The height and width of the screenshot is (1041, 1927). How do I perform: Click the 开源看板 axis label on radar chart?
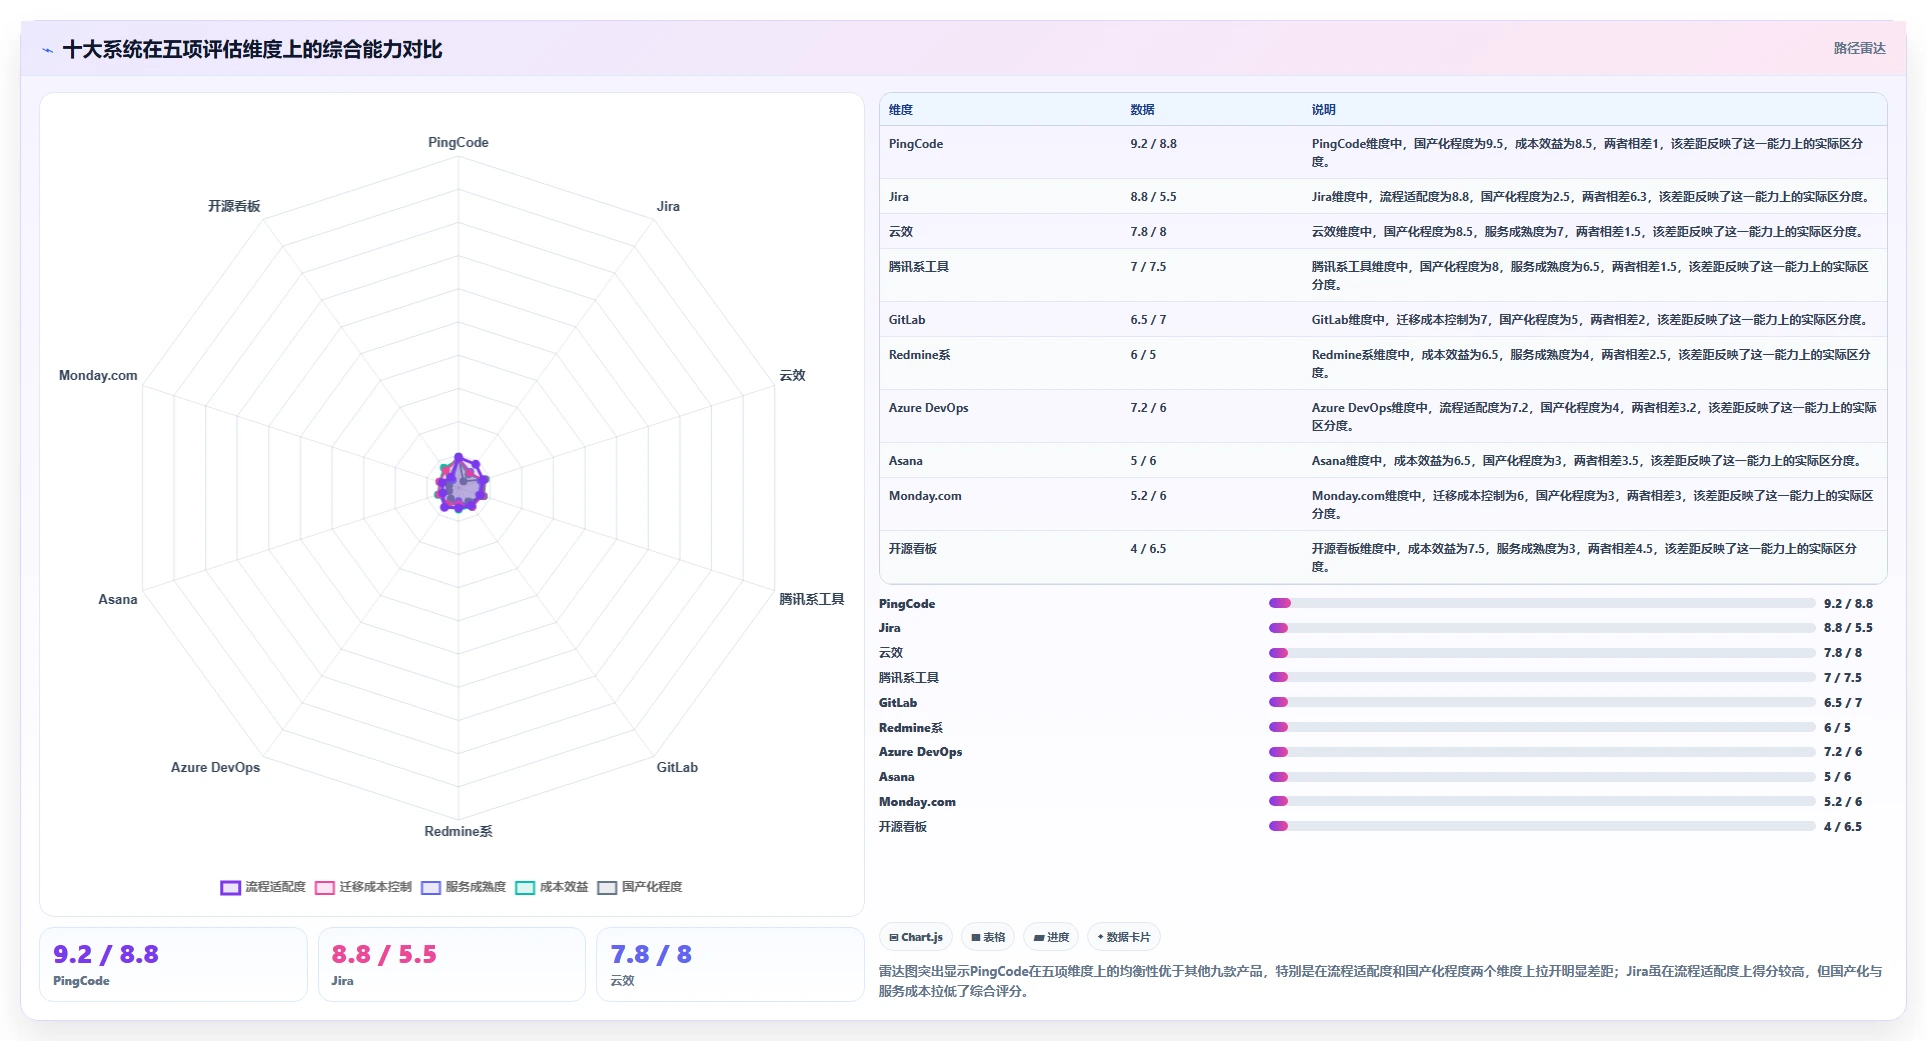click(234, 207)
